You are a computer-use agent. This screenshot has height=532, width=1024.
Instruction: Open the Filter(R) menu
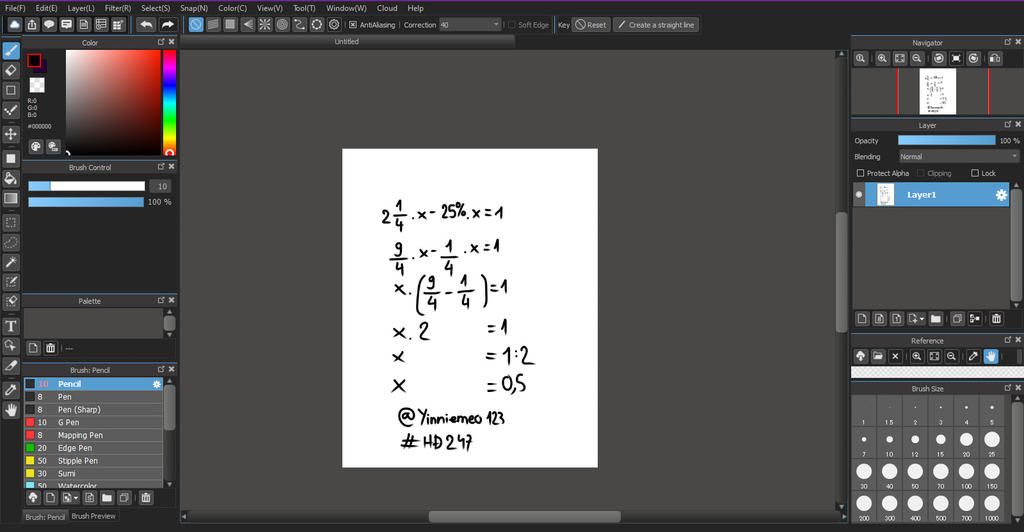(x=118, y=8)
